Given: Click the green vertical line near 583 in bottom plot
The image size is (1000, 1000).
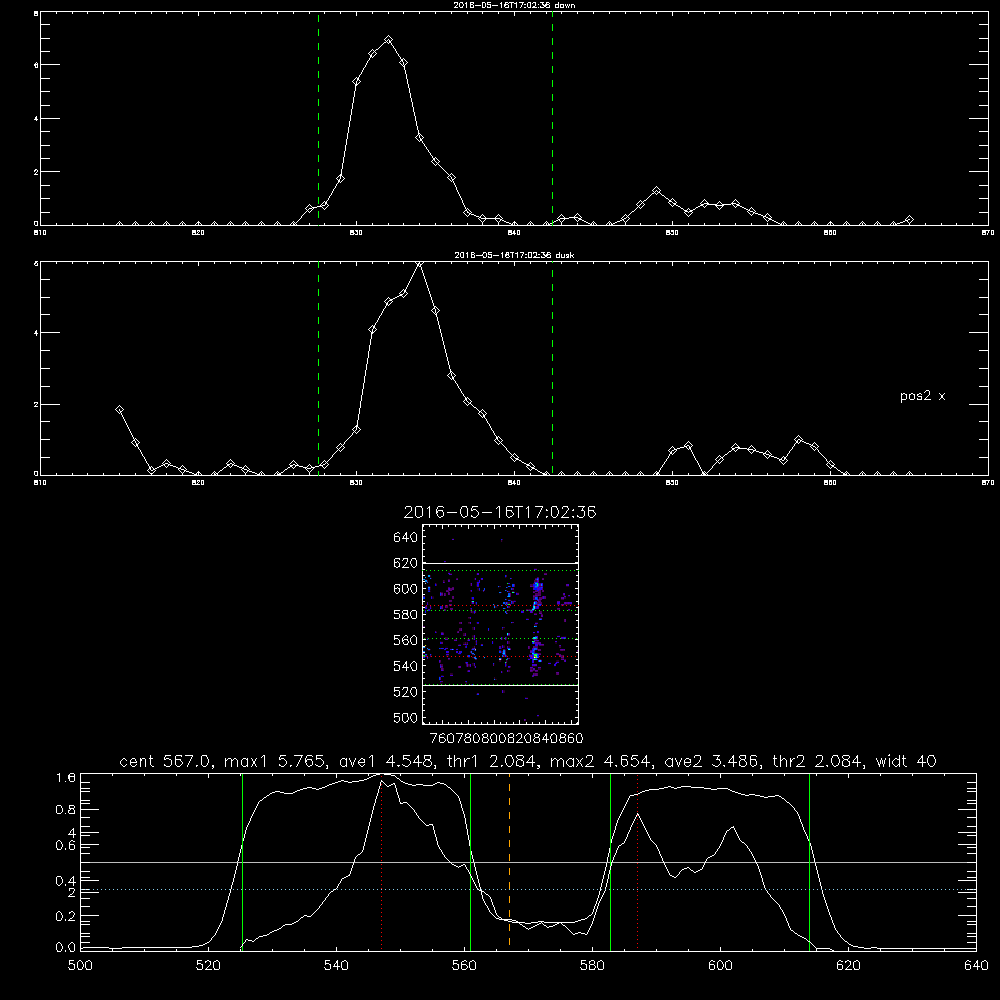Looking at the screenshot, I should tap(610, 862).
